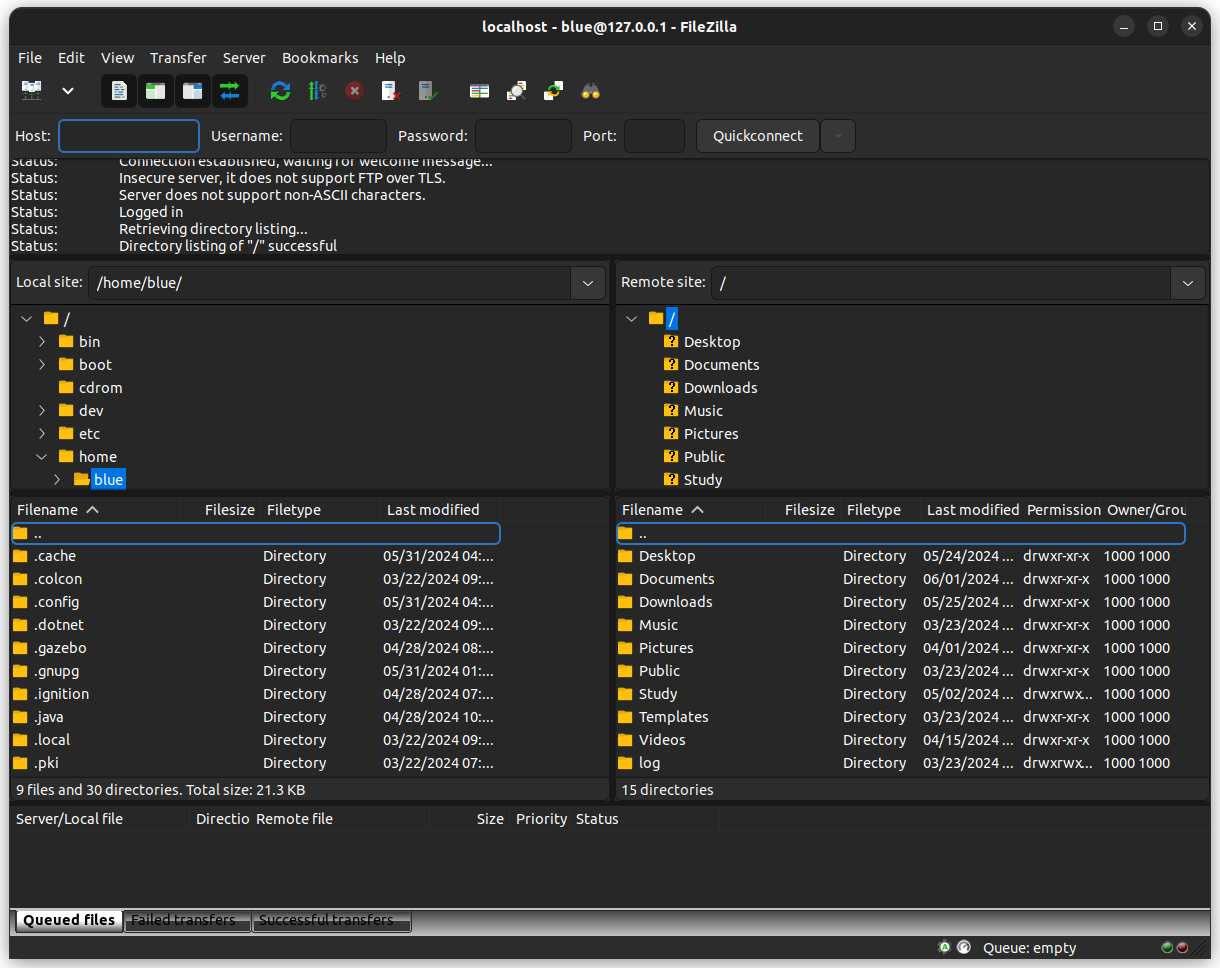Select the .config folder in local list
Screen dimensions: 1220x968
[x=256, y=602]
